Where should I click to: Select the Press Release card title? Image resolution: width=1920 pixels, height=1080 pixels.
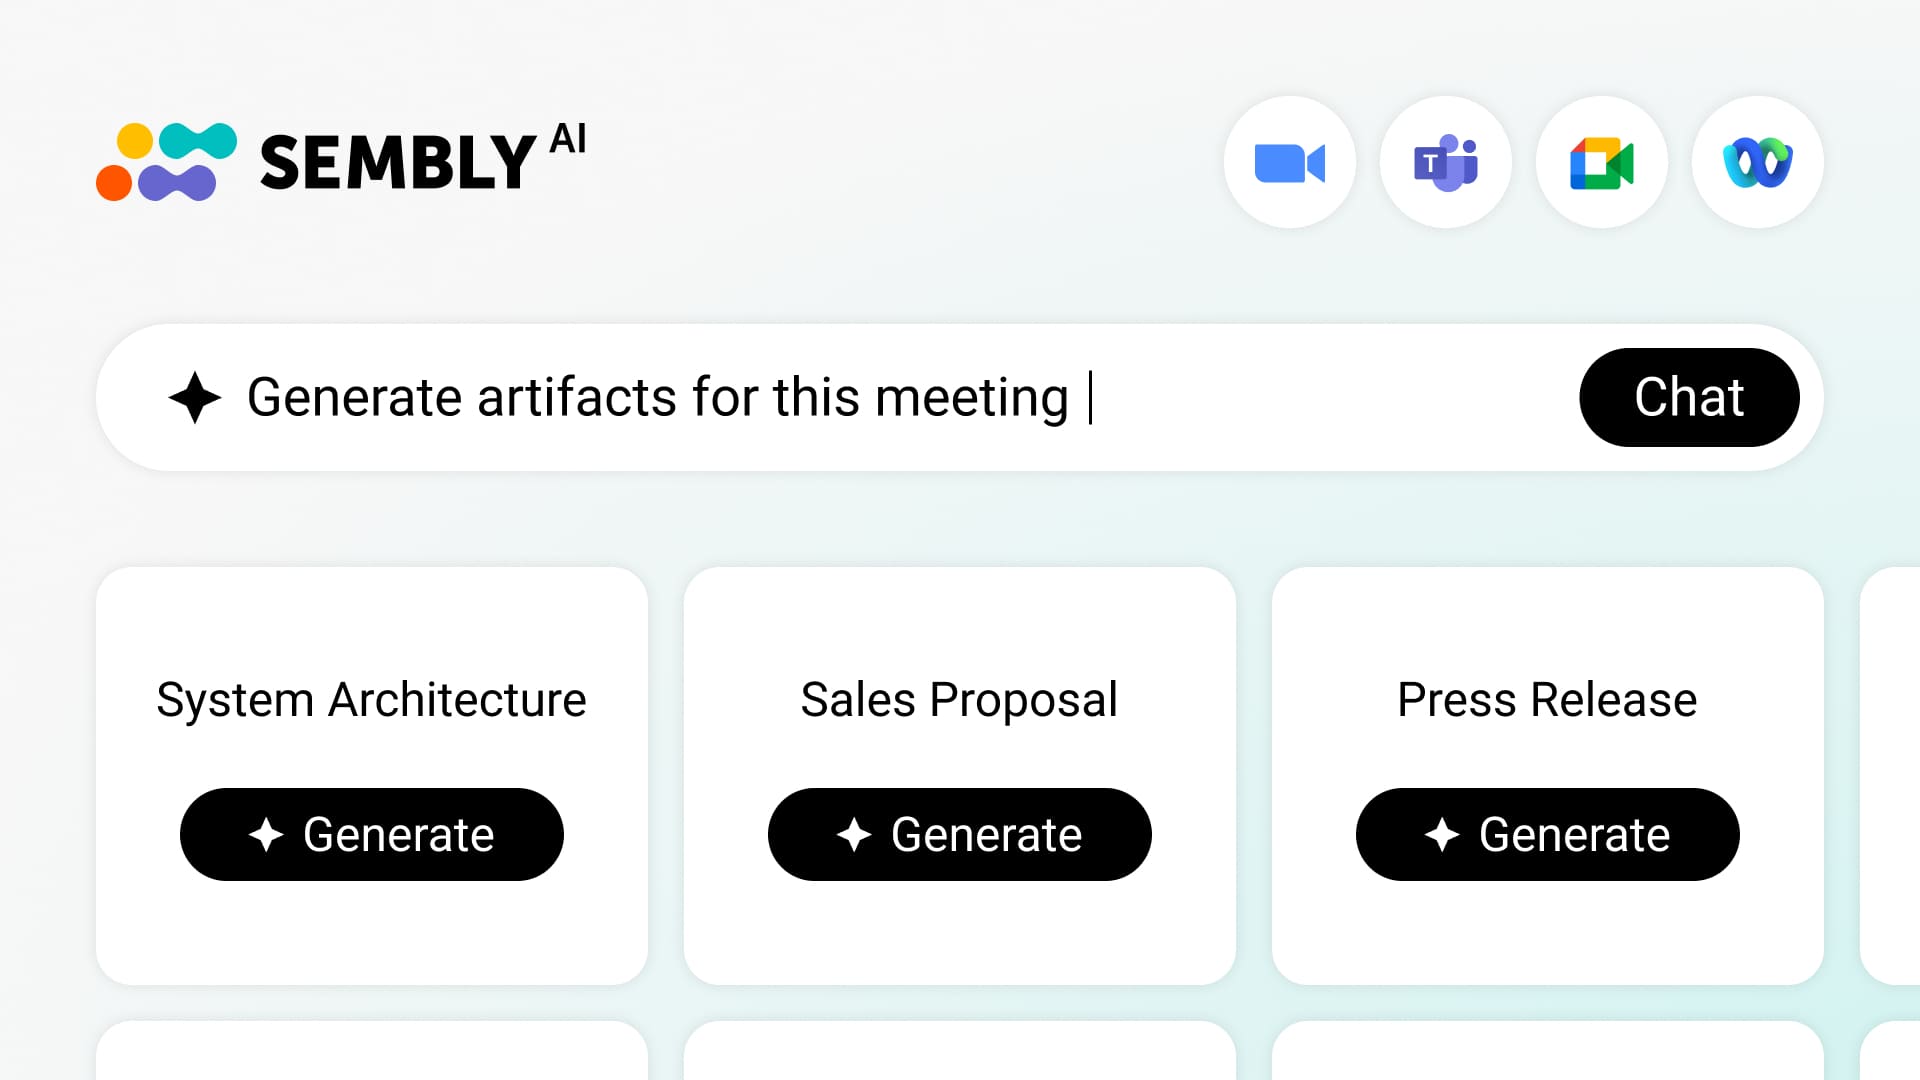point(1547,700)
